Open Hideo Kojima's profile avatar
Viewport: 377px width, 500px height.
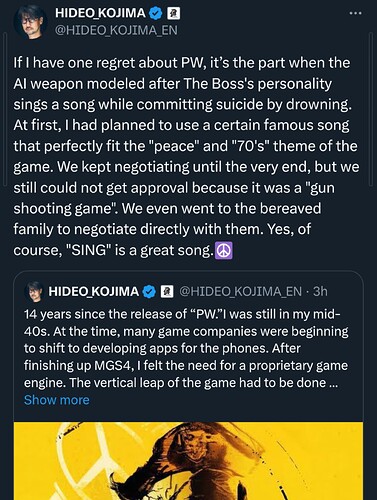(x=30, y=22)
